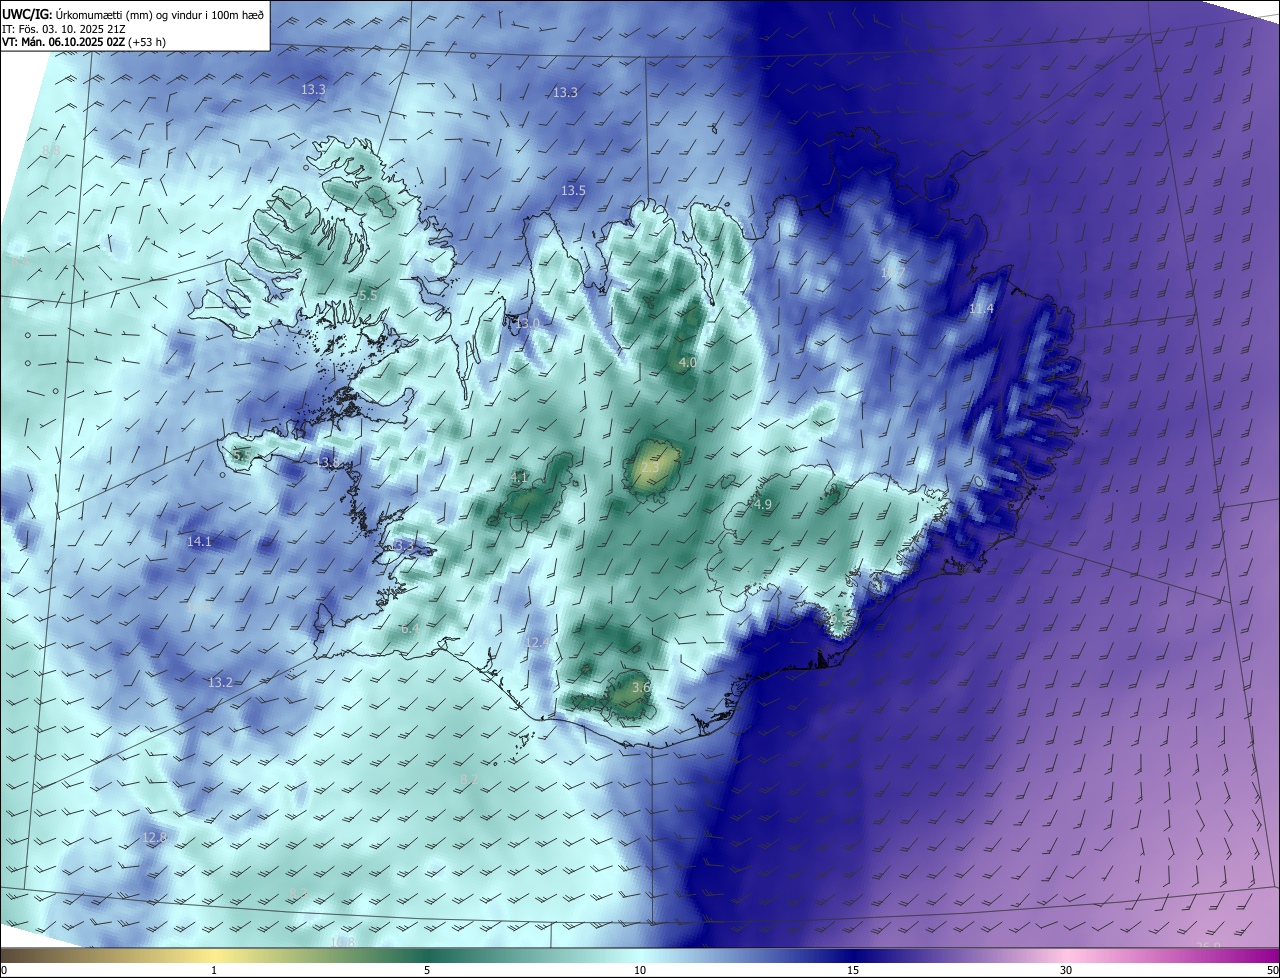Click the 2.3 value on the yellow patch
Image resolution: width=1280 pixels, height=978 pixels.
pyautogui.click(x=650, y=467)
